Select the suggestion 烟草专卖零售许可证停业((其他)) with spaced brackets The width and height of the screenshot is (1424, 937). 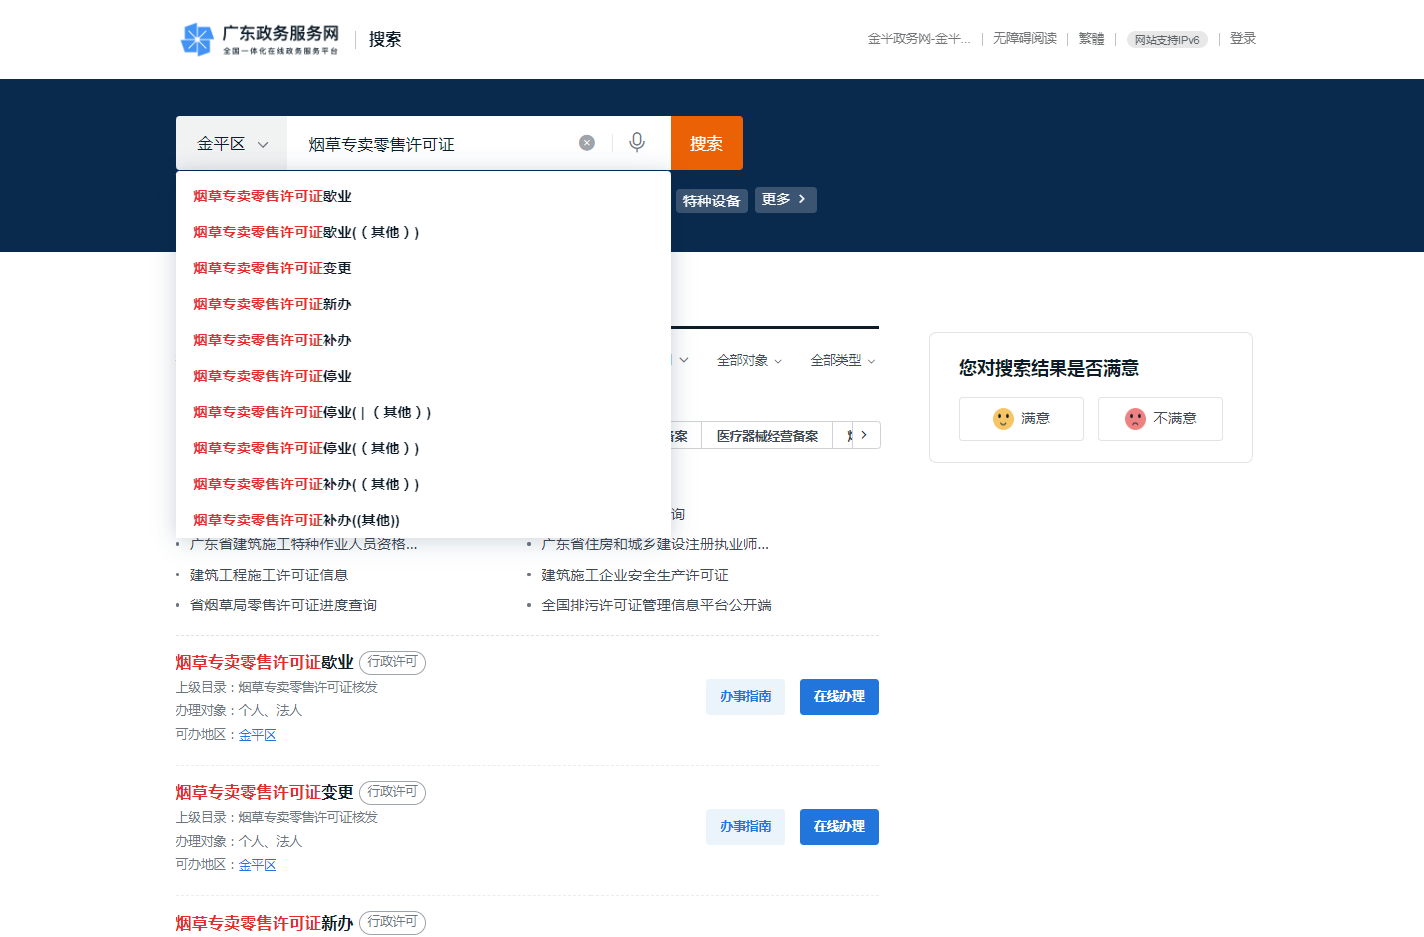click(423, 448)
